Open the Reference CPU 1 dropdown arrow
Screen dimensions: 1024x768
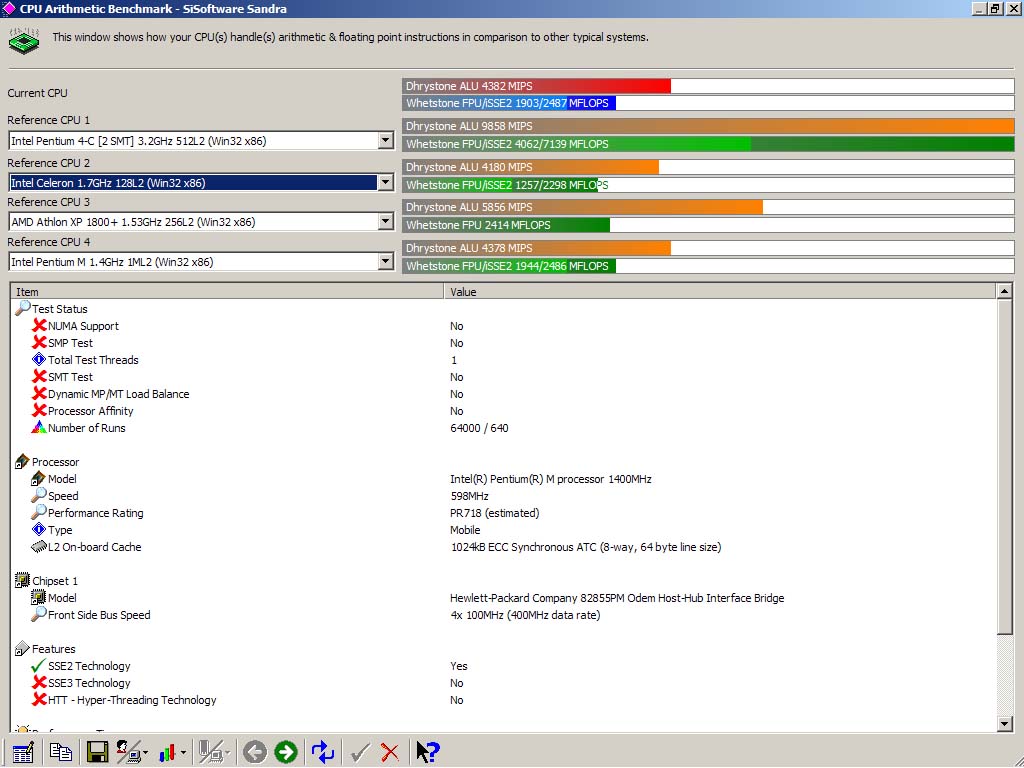coord(386,140)
